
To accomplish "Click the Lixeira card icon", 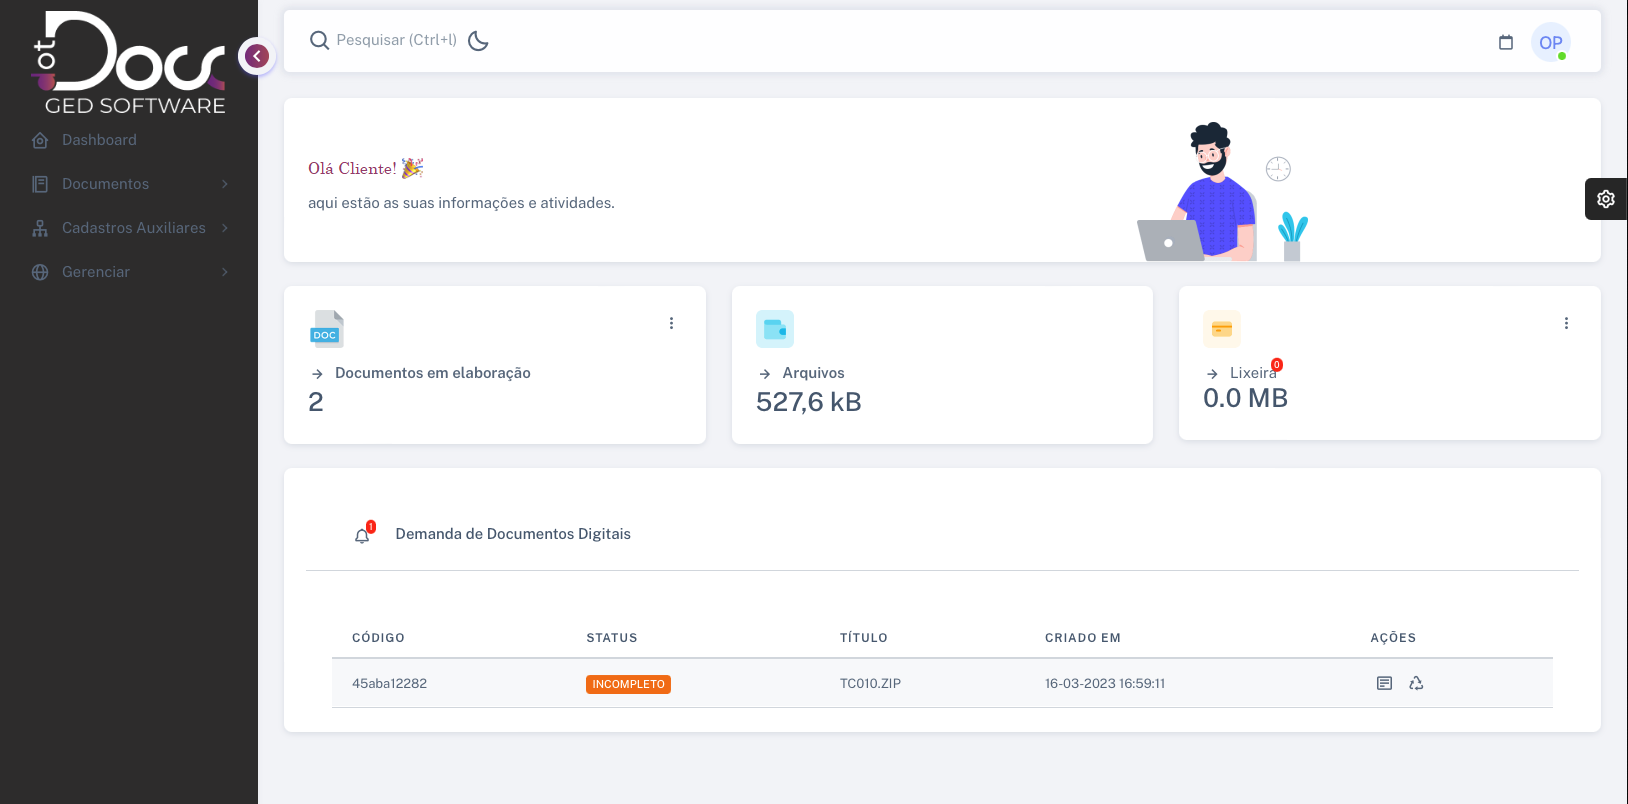I will pyautogui.click(x=1221, y=329).
